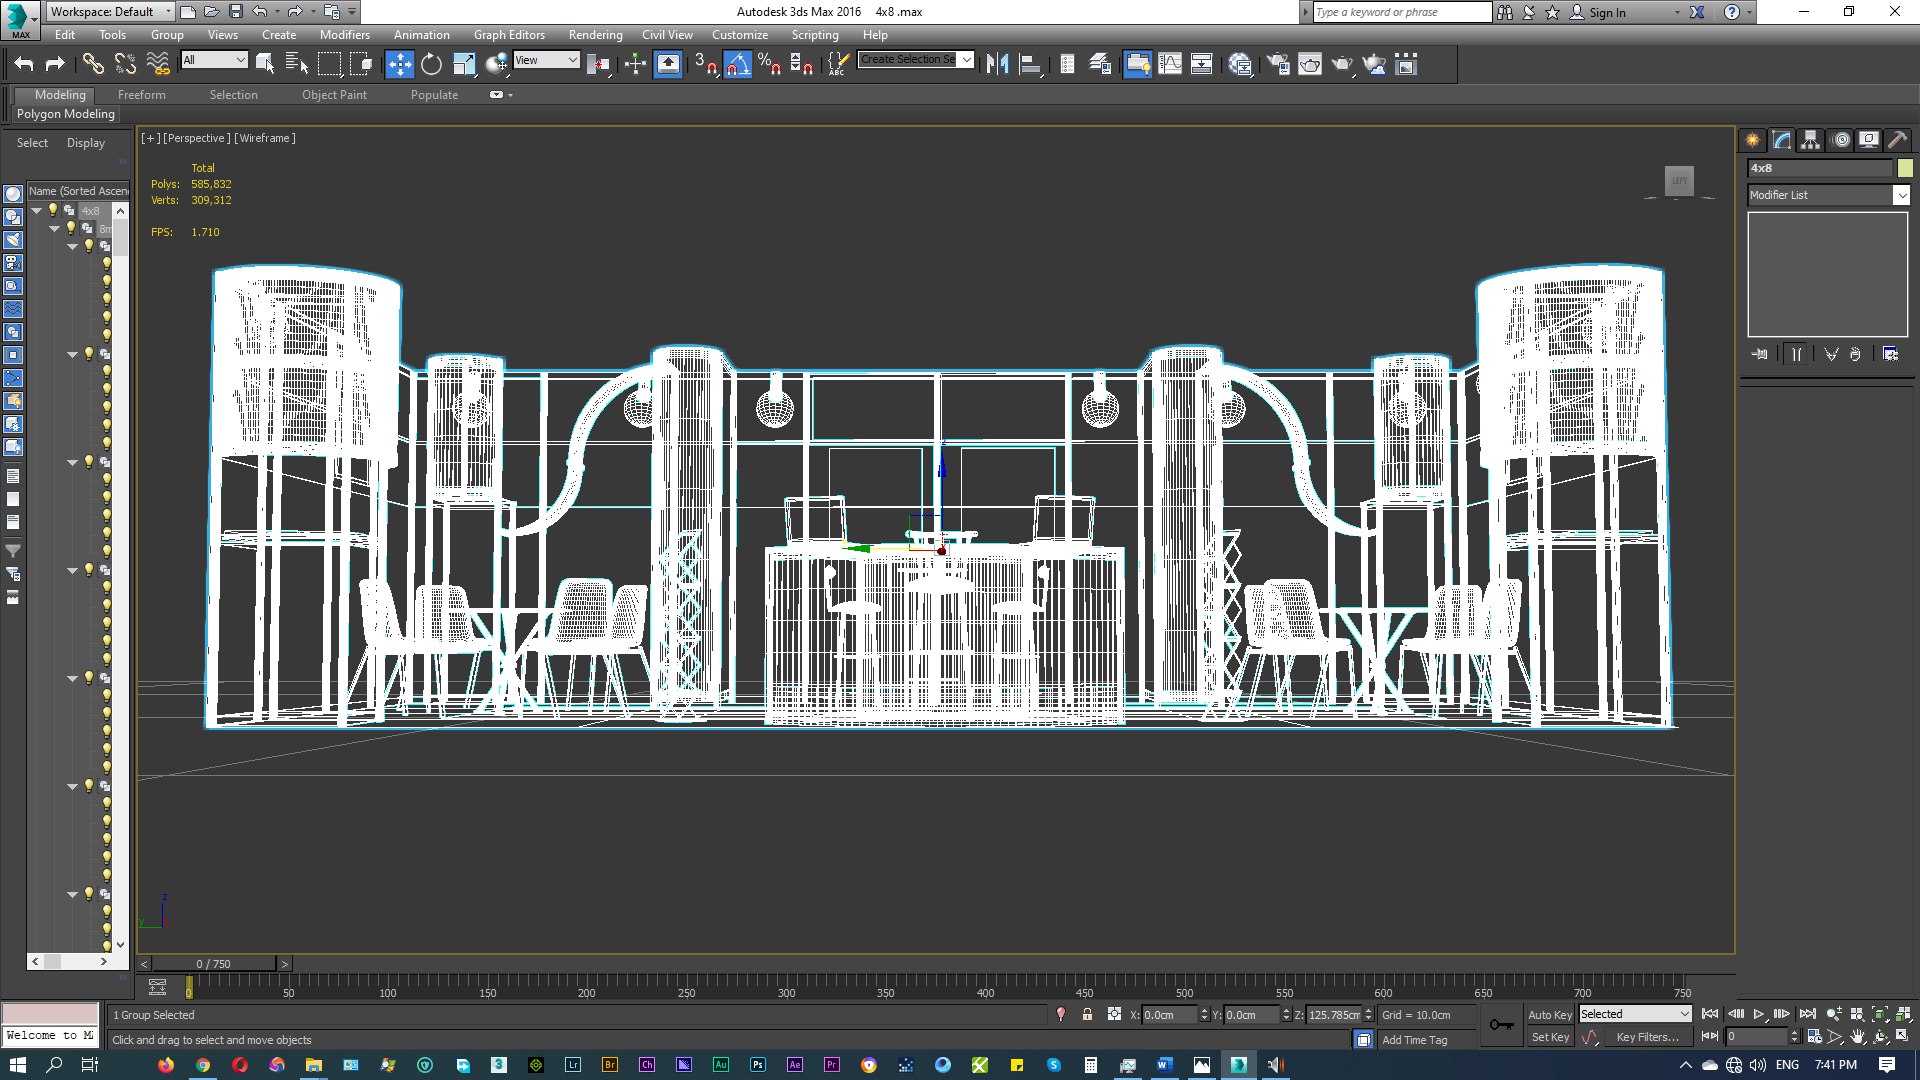Click the object color swatch beside 4x8

tap(1905, 168)
